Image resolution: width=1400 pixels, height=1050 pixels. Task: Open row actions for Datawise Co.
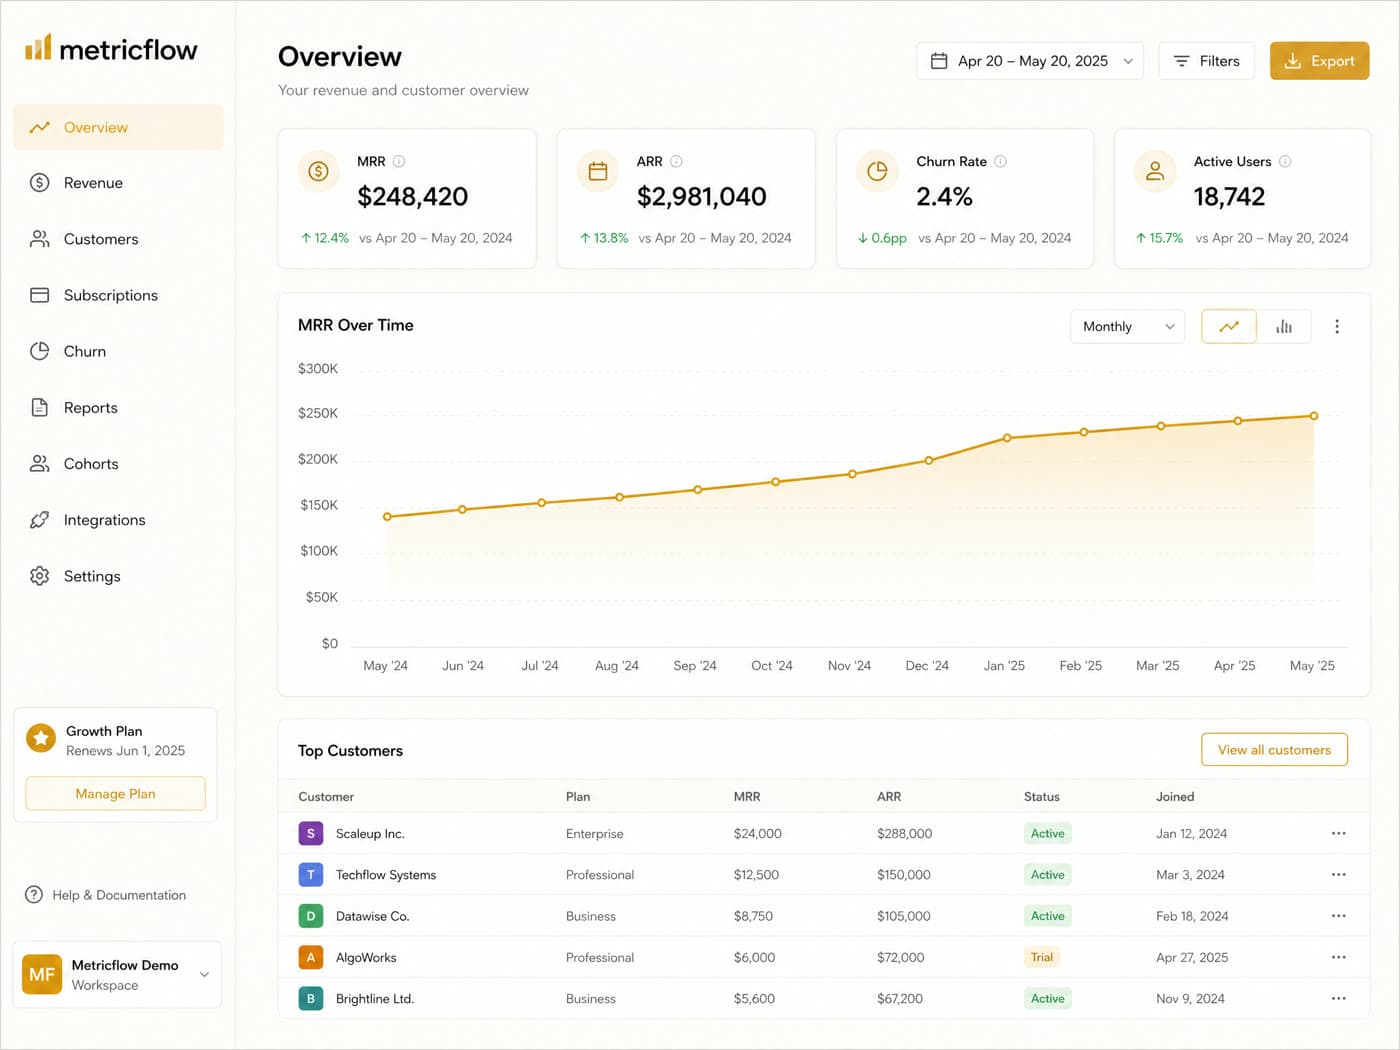click(1338, 916)
